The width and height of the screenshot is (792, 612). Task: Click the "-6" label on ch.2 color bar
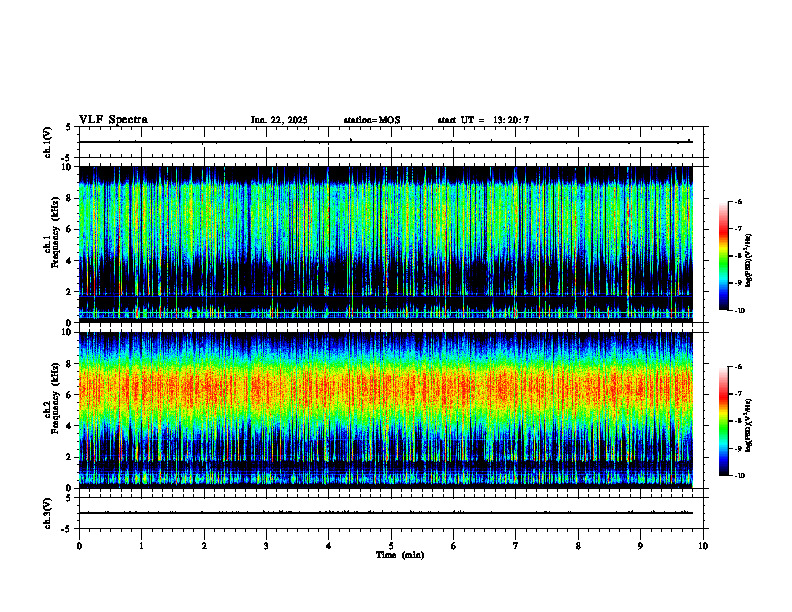click(x=738, y=367)
